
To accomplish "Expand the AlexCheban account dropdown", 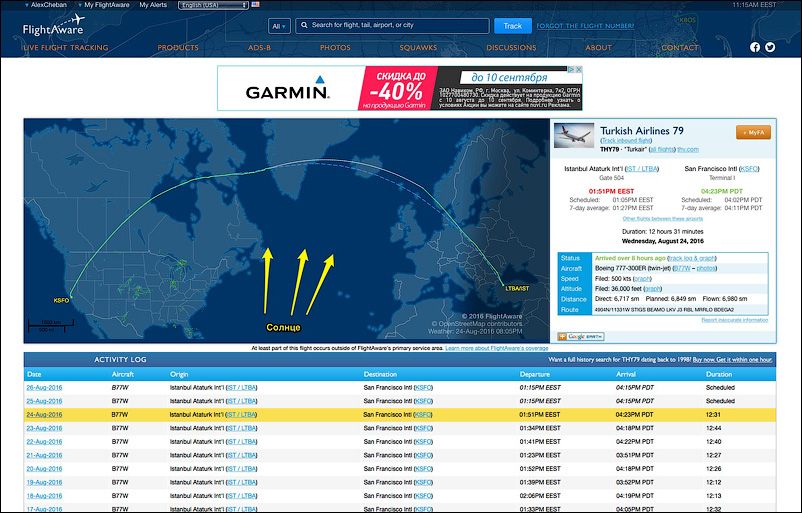I will (46, 5).
